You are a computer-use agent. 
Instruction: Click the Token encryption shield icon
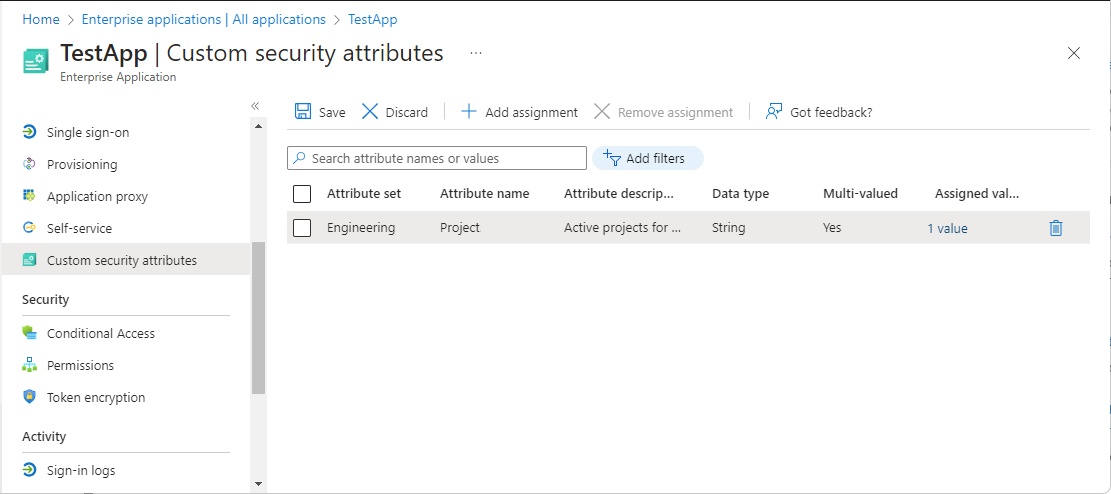pyautogui.click(x=29, y=397)
